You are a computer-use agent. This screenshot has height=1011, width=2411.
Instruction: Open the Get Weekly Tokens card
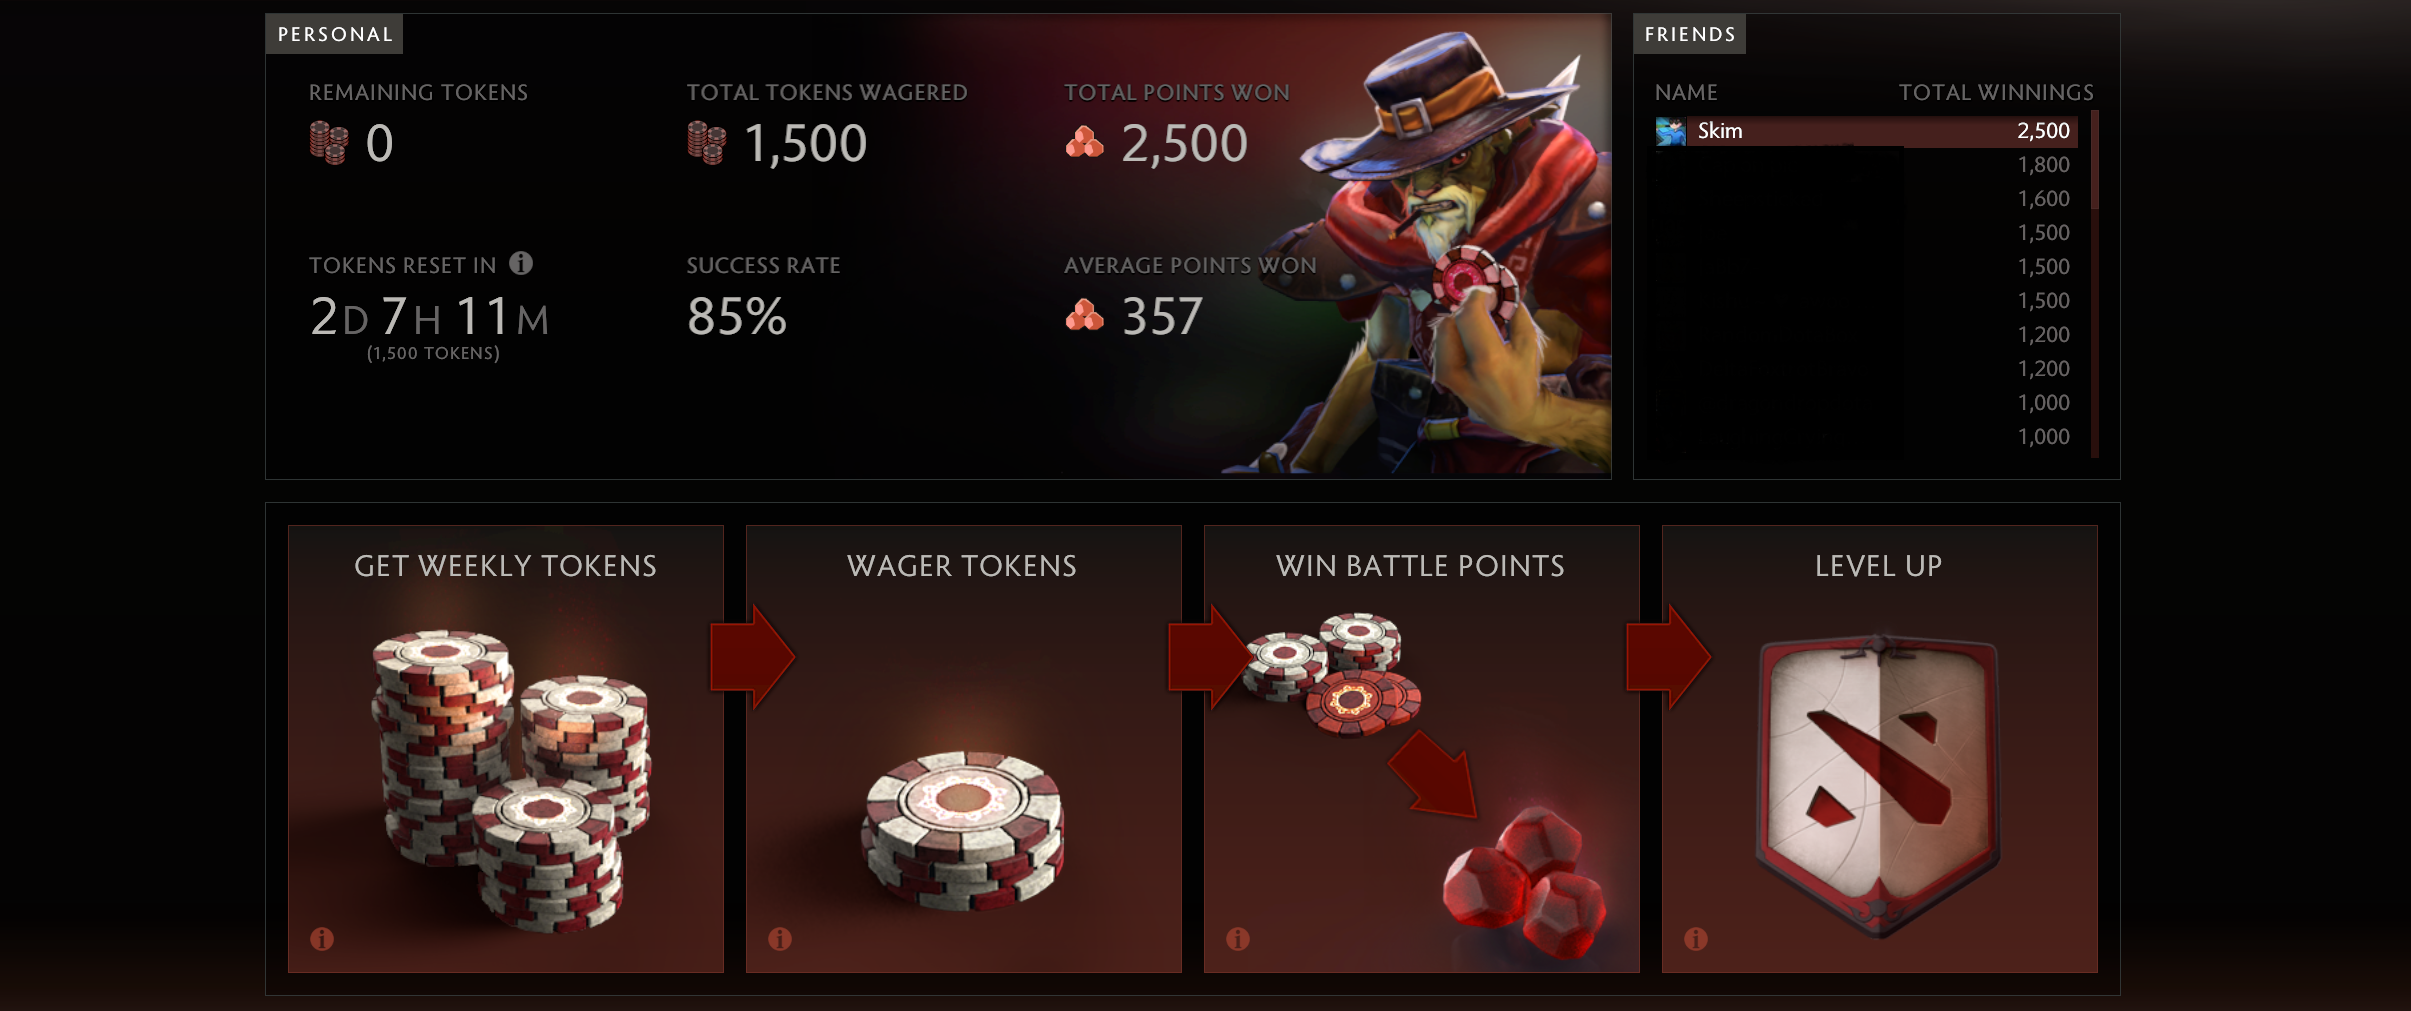click(x=506, y=749)
